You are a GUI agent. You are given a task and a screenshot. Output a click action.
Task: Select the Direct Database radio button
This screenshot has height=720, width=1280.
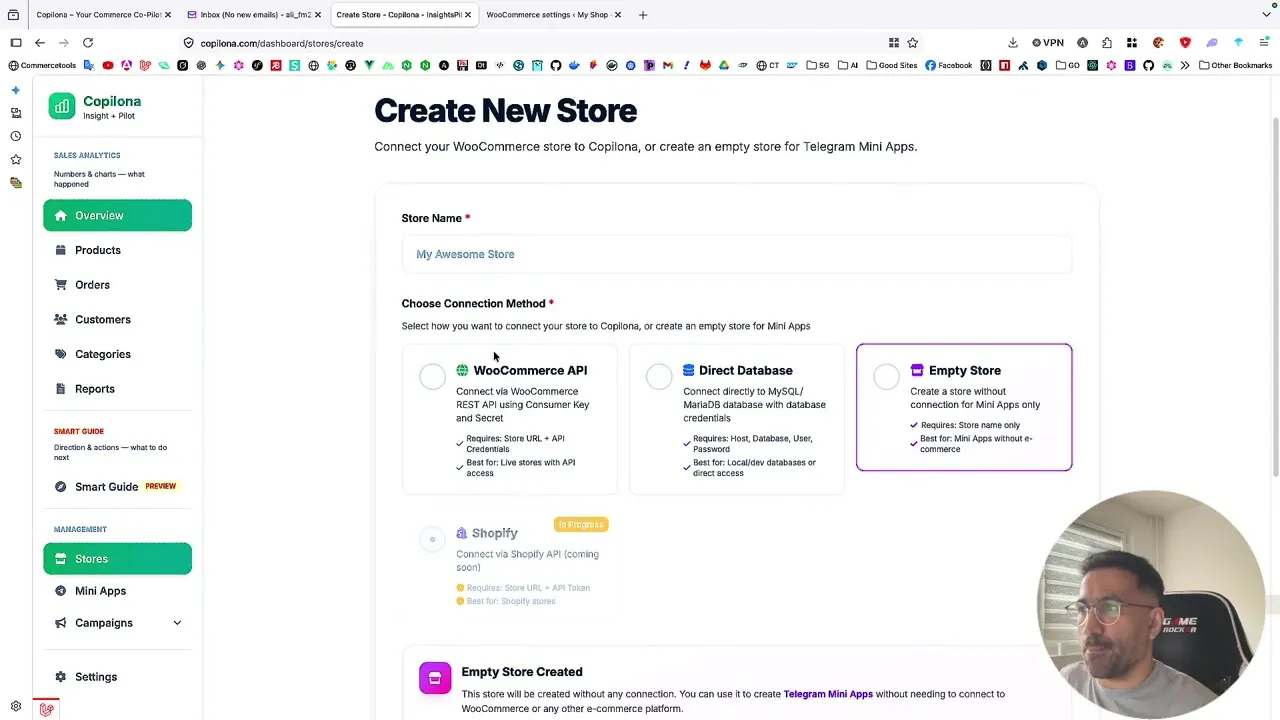pos(659,376)
